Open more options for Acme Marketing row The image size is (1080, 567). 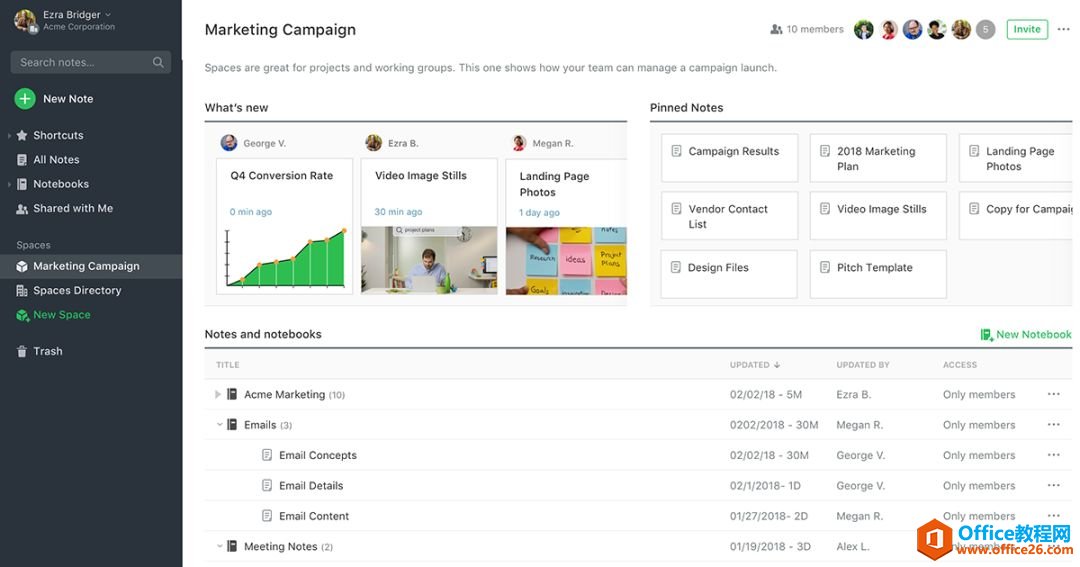[1054, 394]
